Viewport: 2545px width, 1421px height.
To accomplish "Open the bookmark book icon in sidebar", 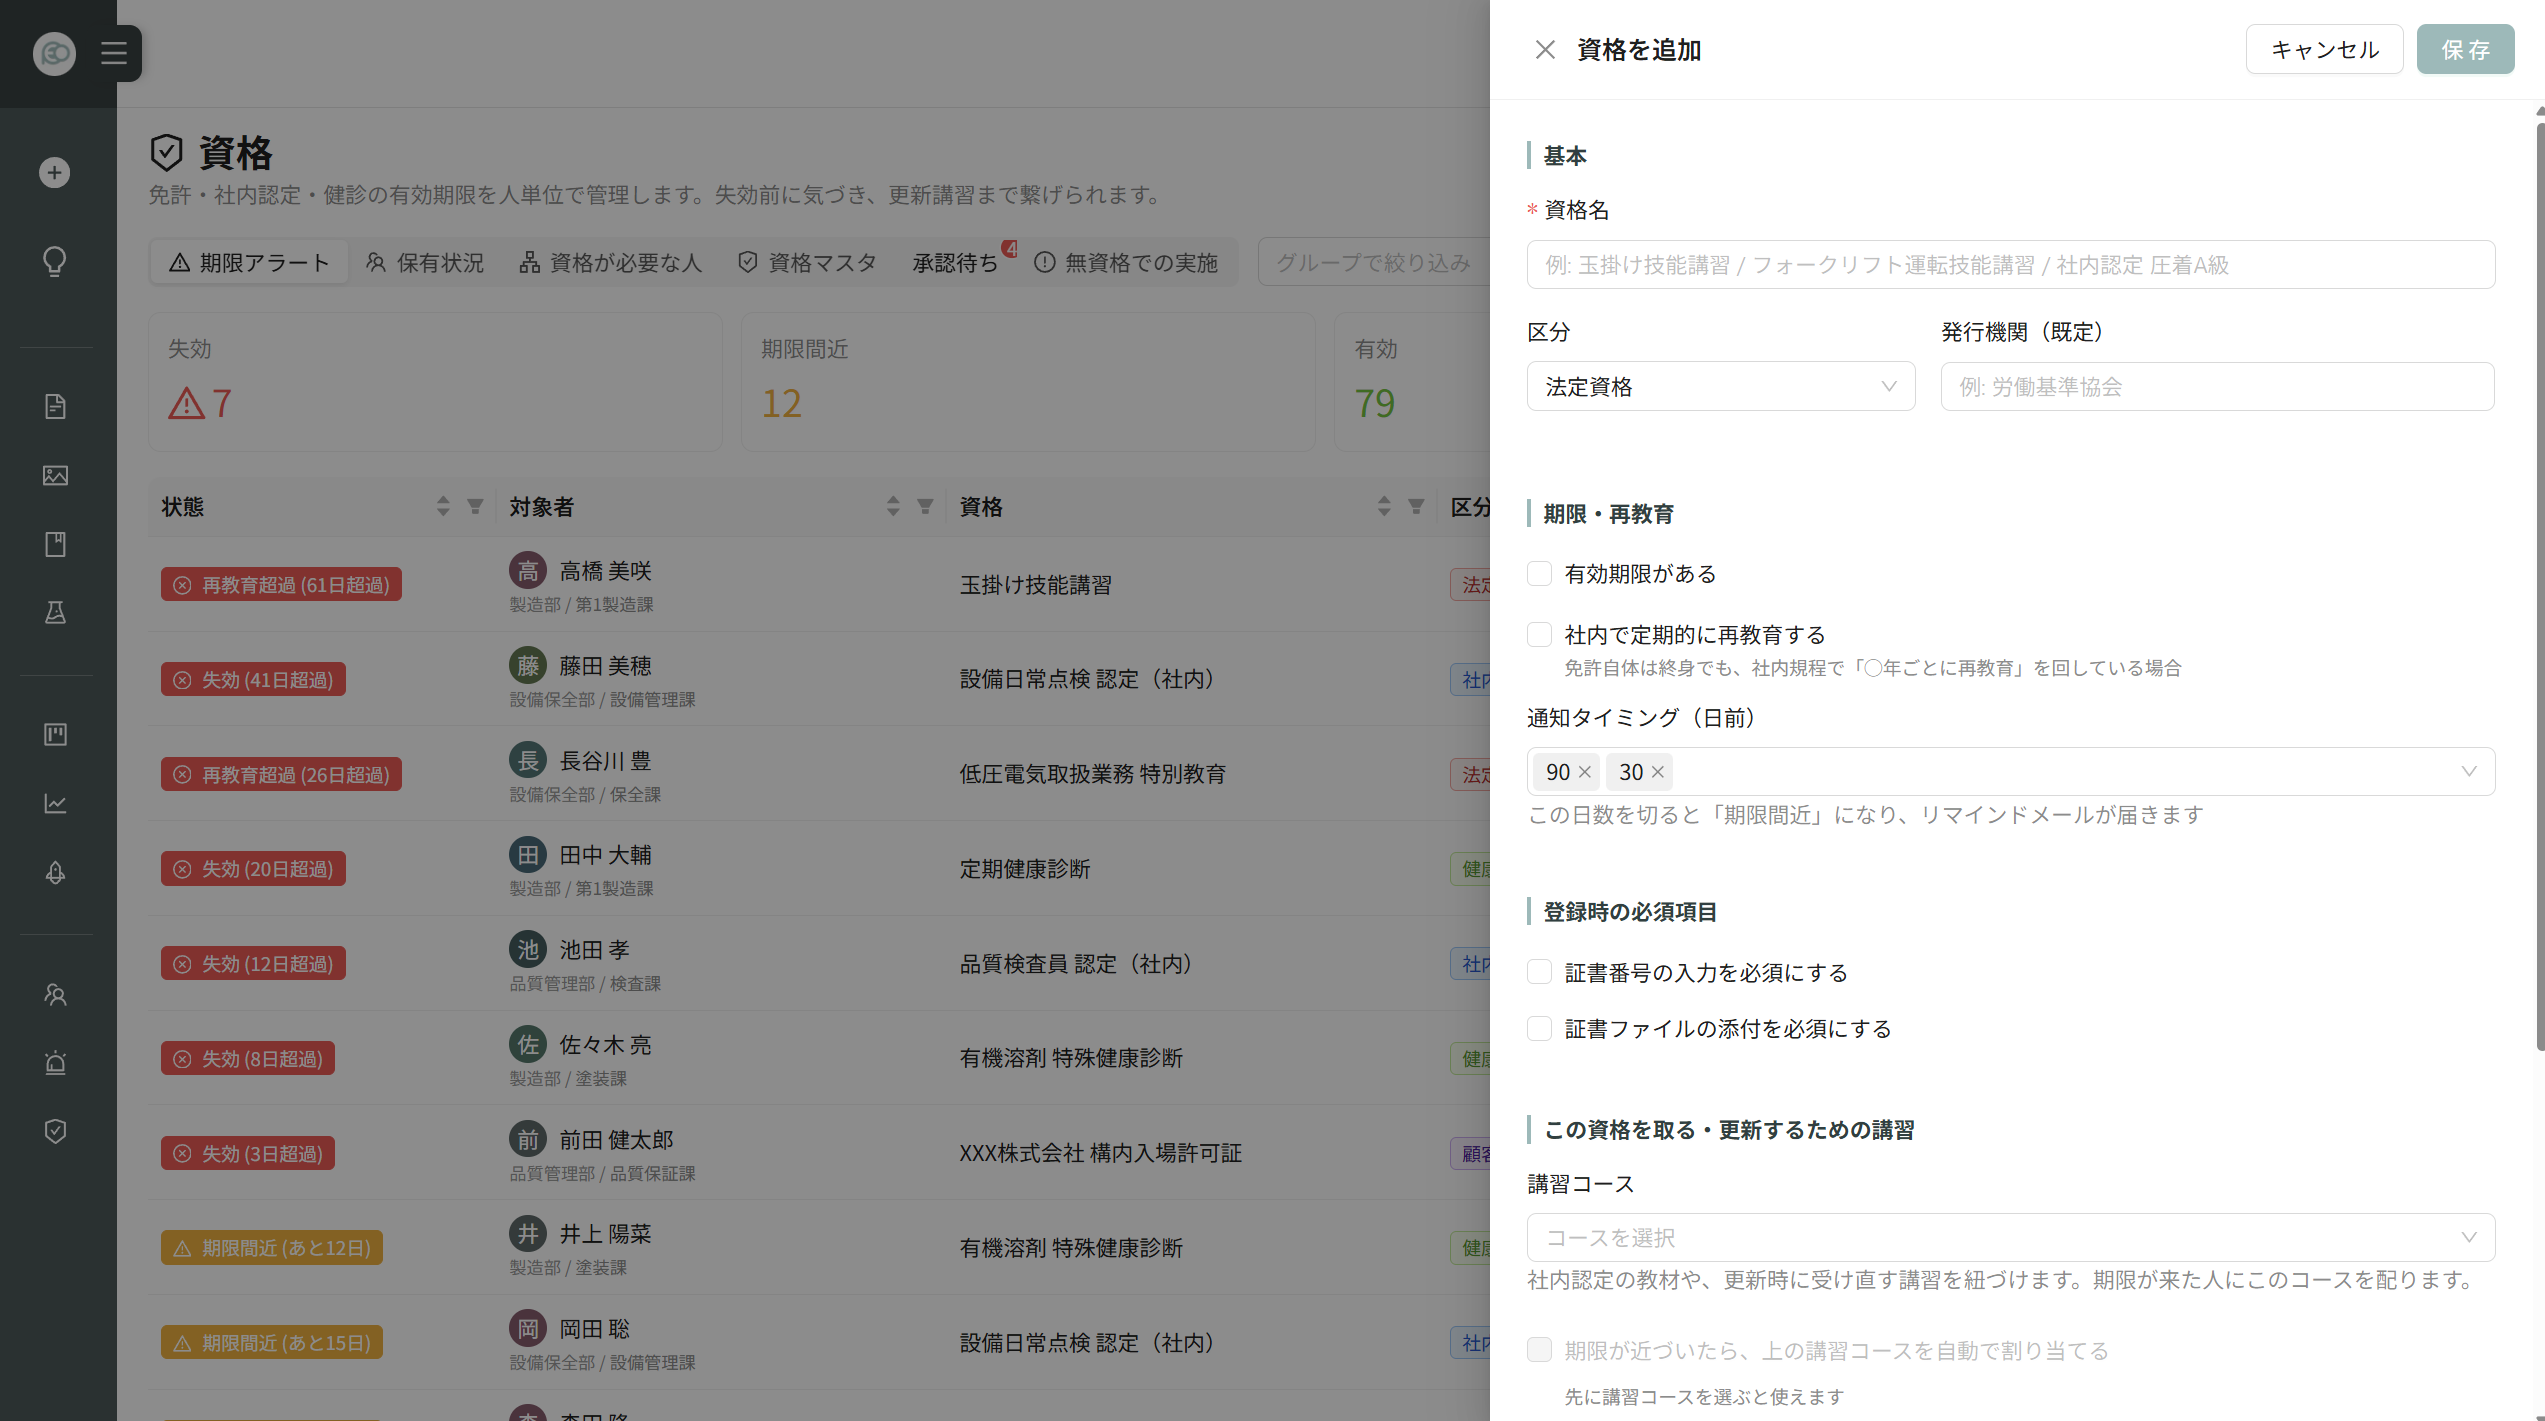I will click(55, 545).
